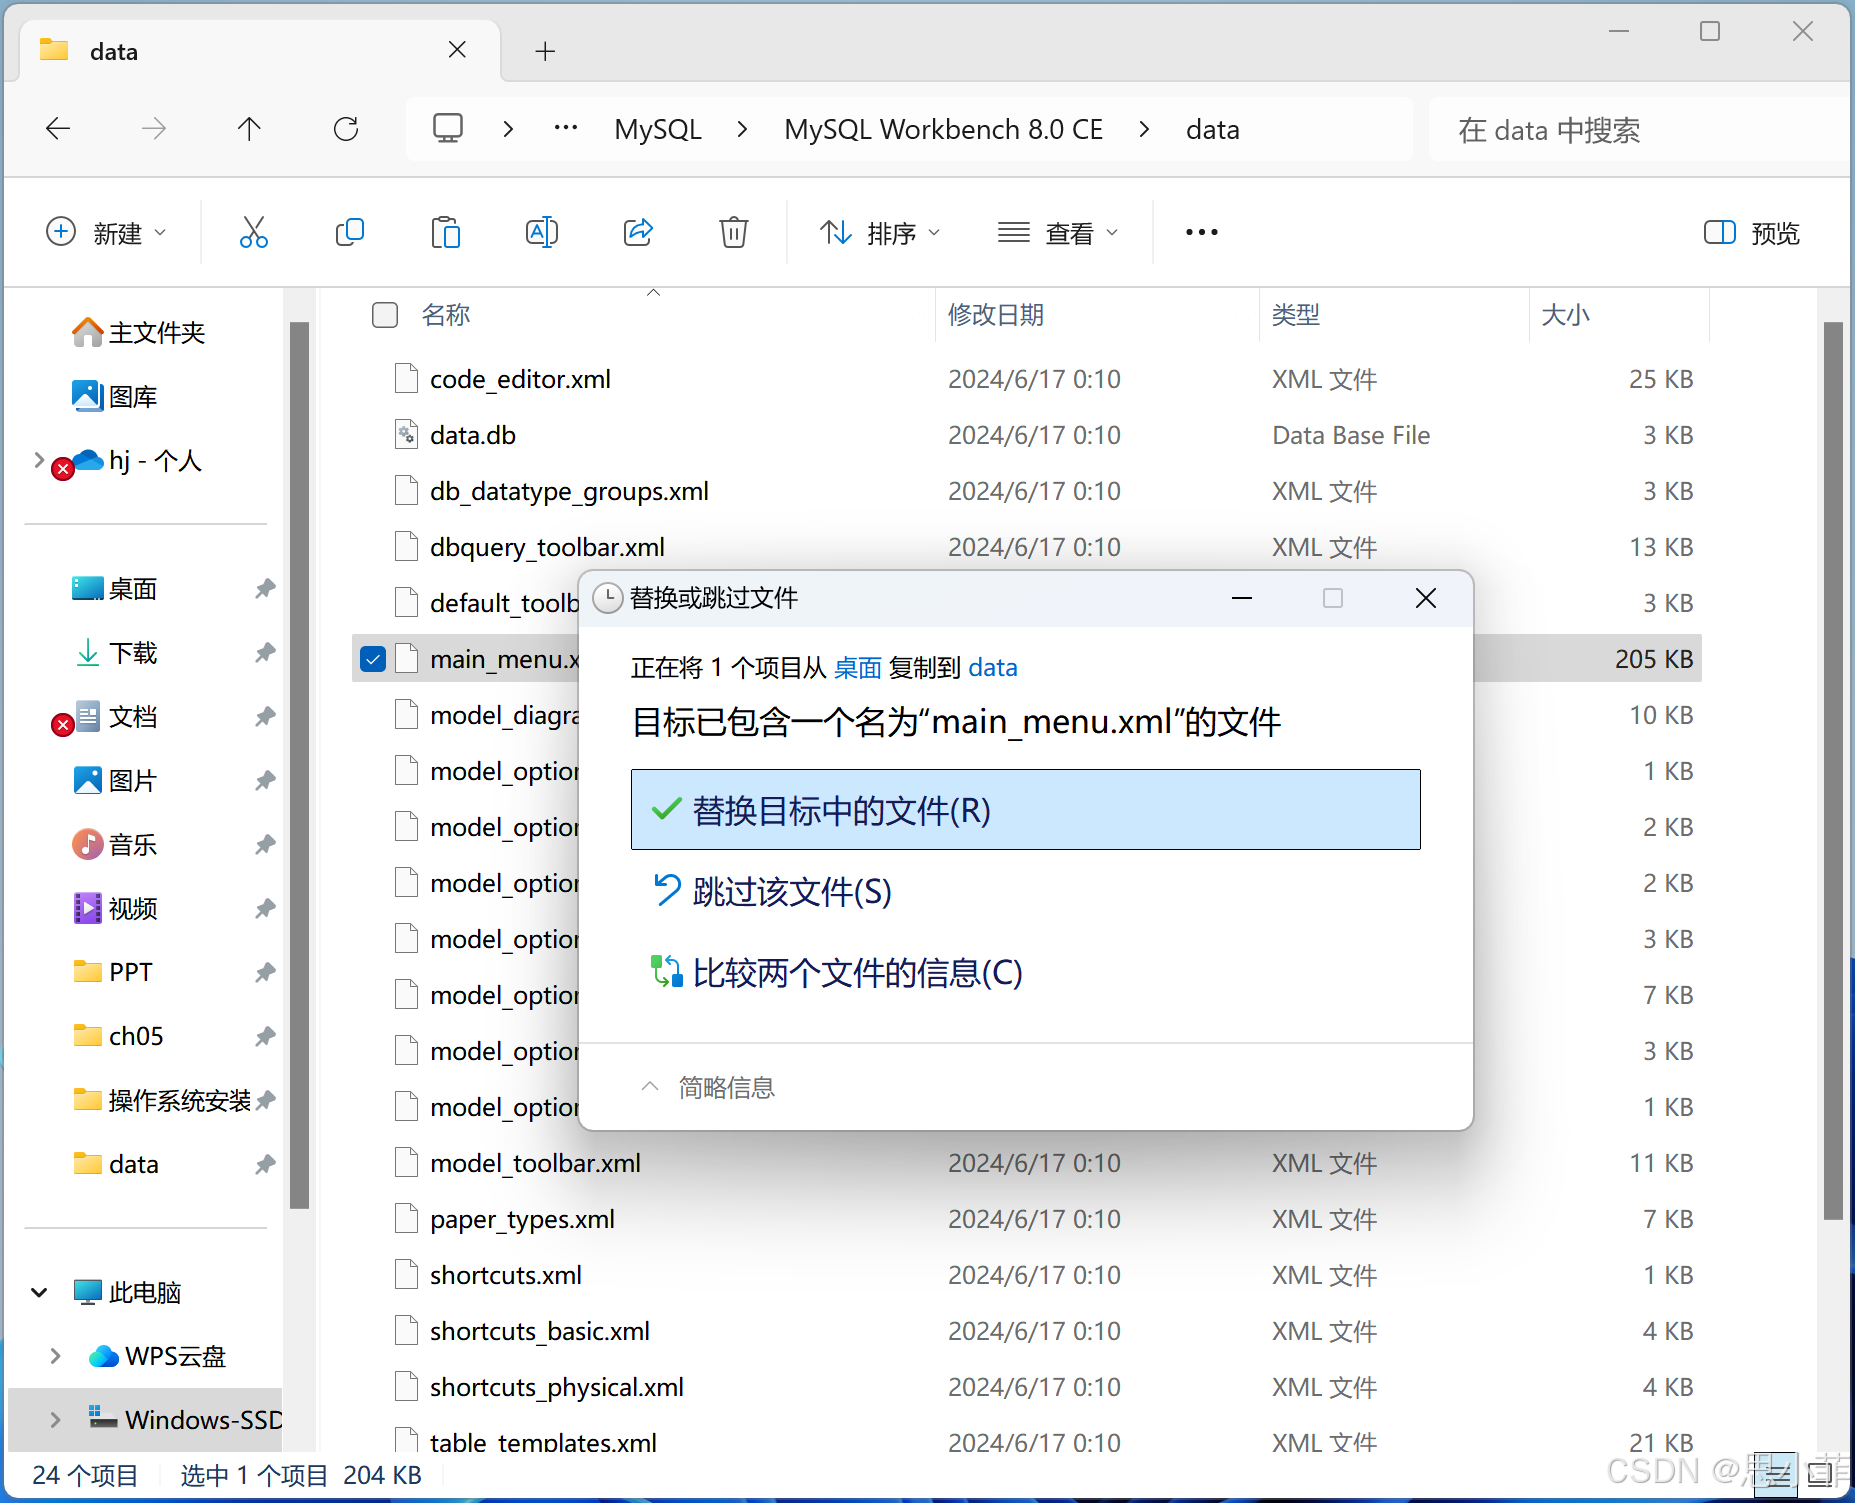This screenshot has width=1855, height=1503.
Task: Expand the hj personal OneDrive node
Action: pyautogui.click(x=39, y=461)
